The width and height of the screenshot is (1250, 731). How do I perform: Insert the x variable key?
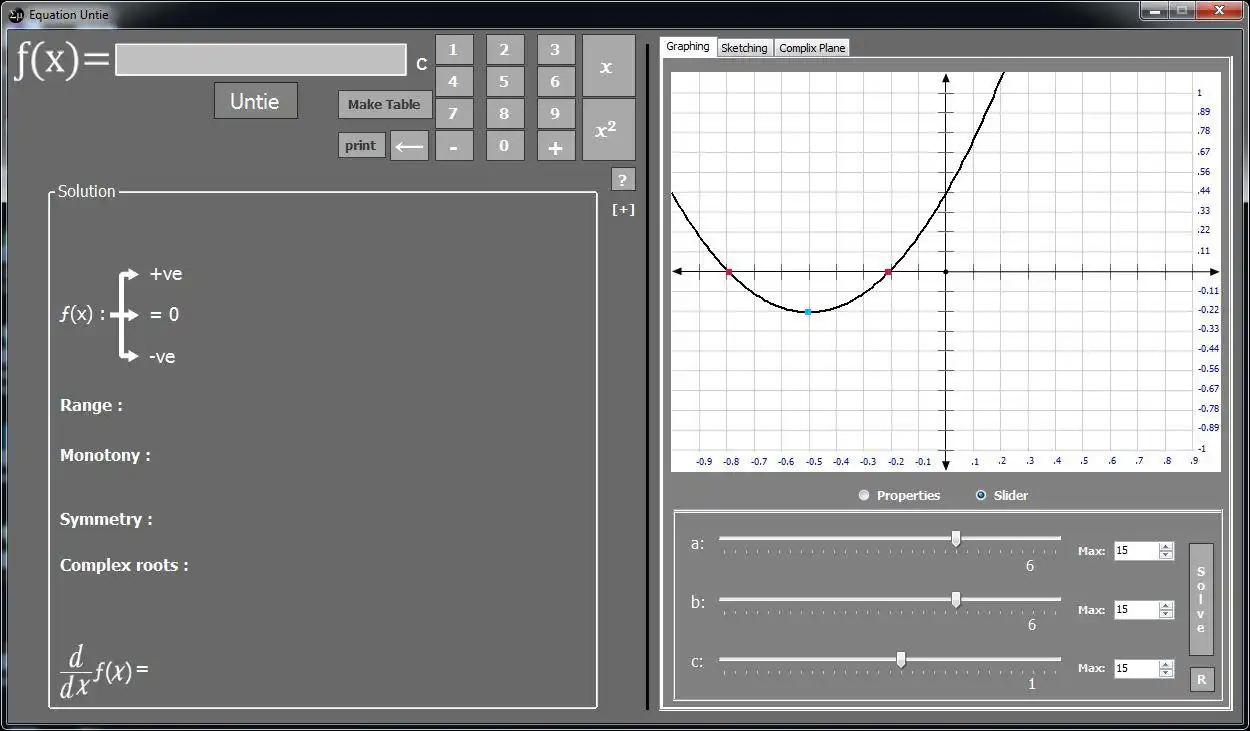point(608,67)
